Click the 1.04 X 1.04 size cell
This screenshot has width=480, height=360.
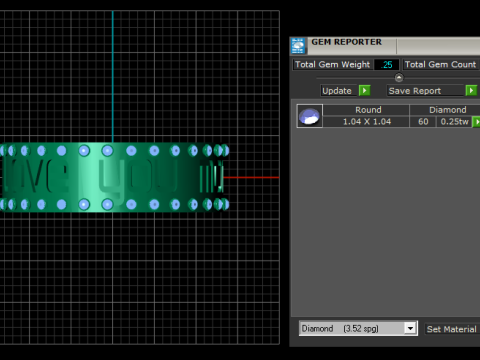tap(366, 122)
